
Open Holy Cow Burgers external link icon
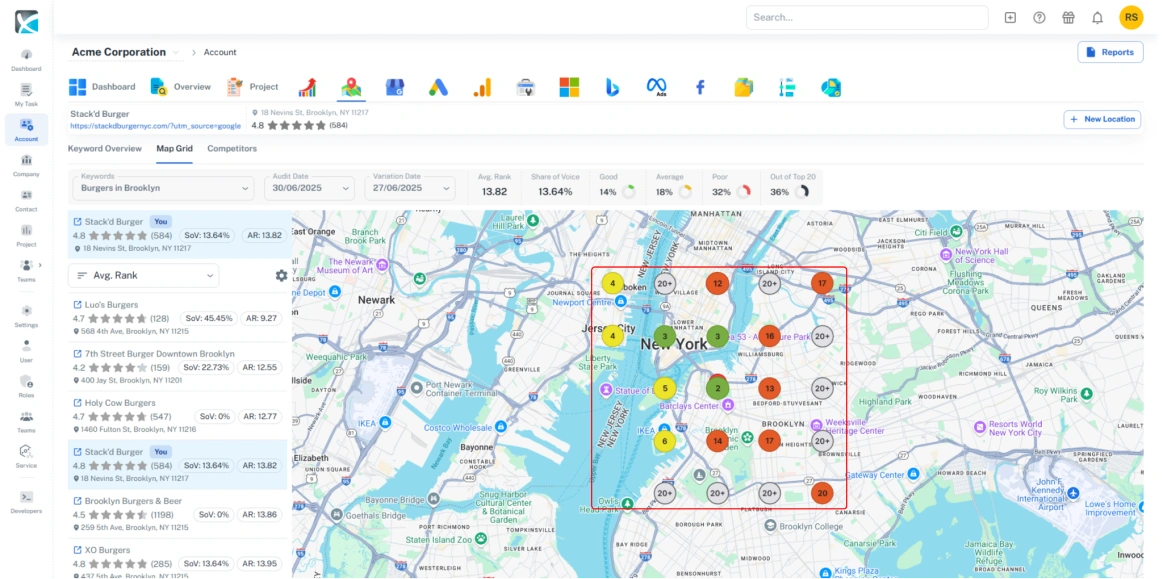[77, 403]
